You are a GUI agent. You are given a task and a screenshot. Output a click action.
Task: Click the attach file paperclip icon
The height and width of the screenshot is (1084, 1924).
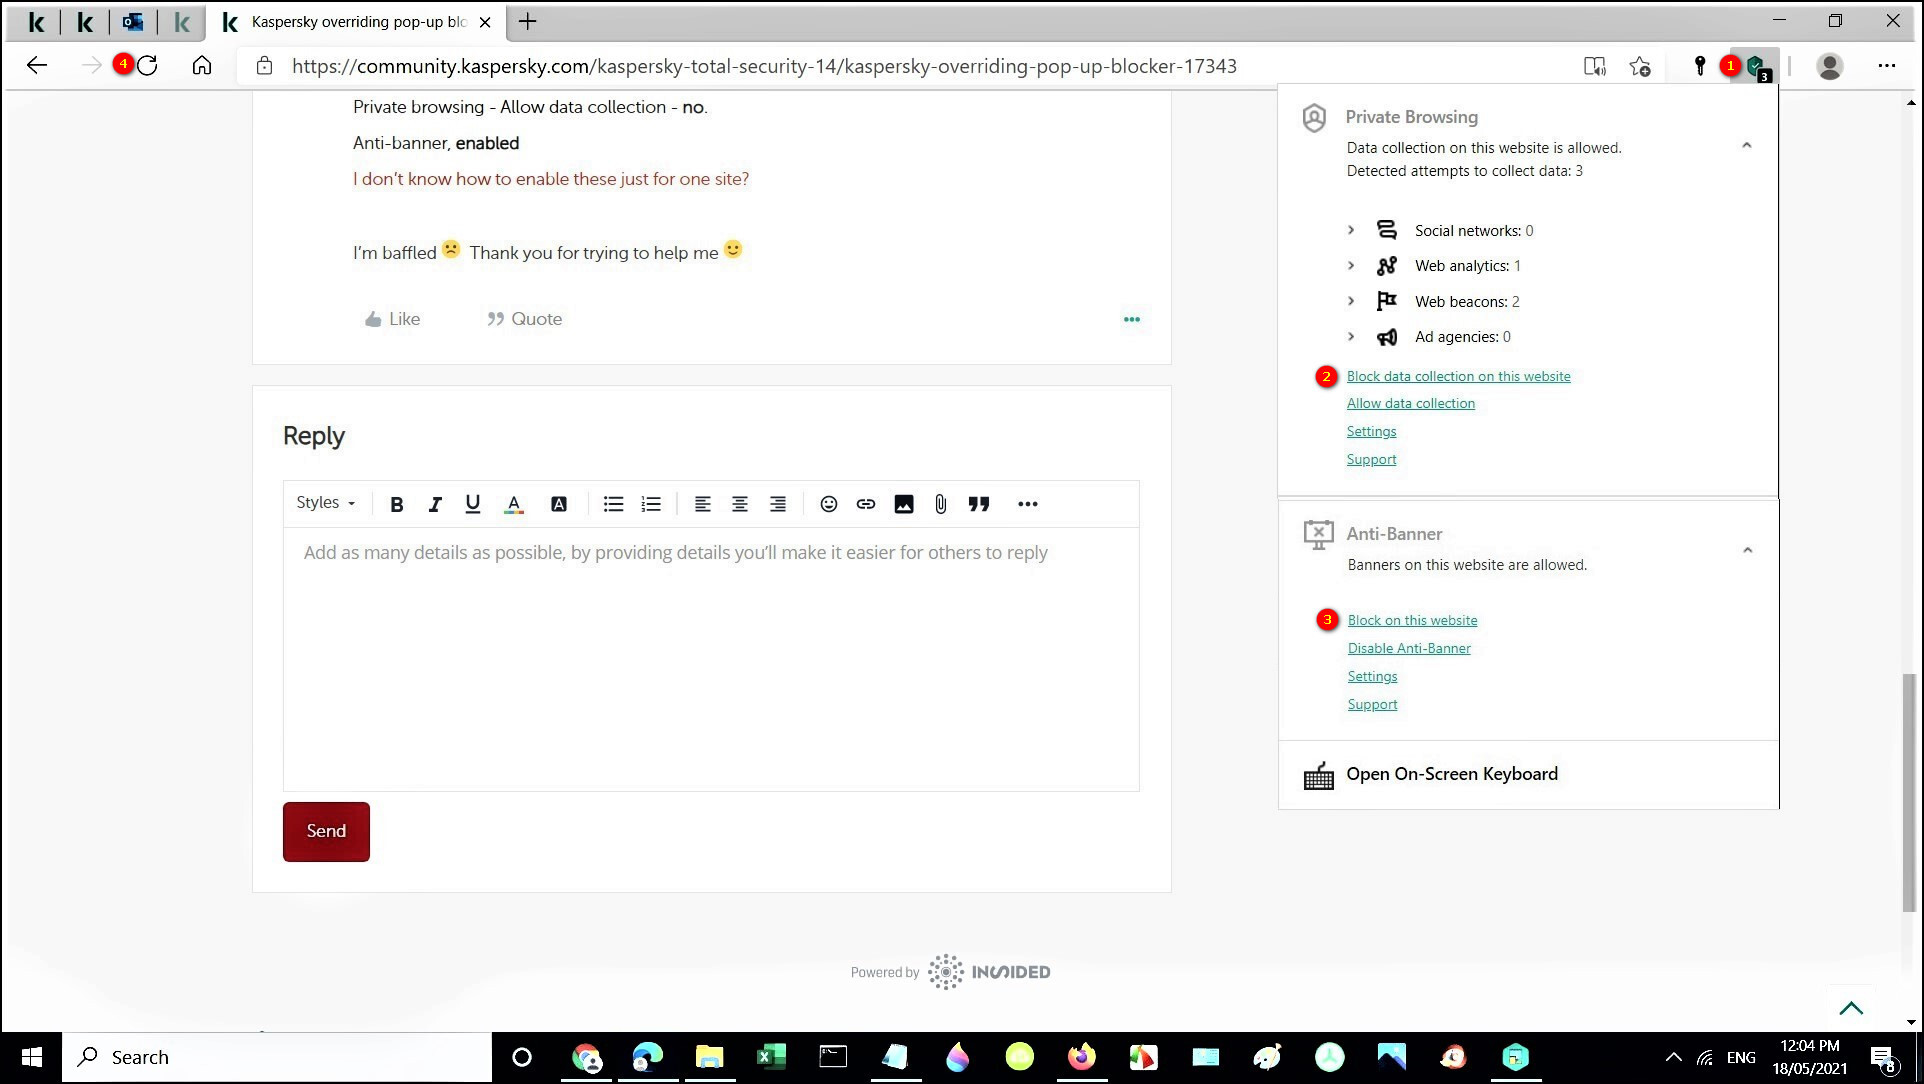(x=940, y=504)
